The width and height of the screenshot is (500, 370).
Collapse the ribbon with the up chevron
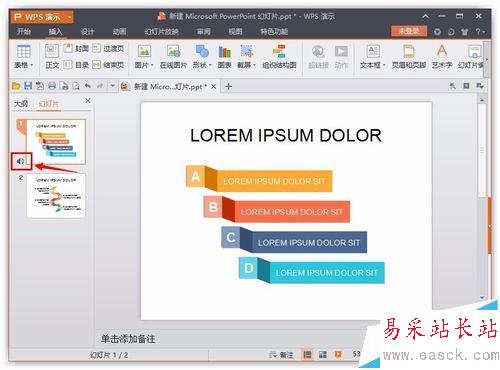(x=426, y=16)
